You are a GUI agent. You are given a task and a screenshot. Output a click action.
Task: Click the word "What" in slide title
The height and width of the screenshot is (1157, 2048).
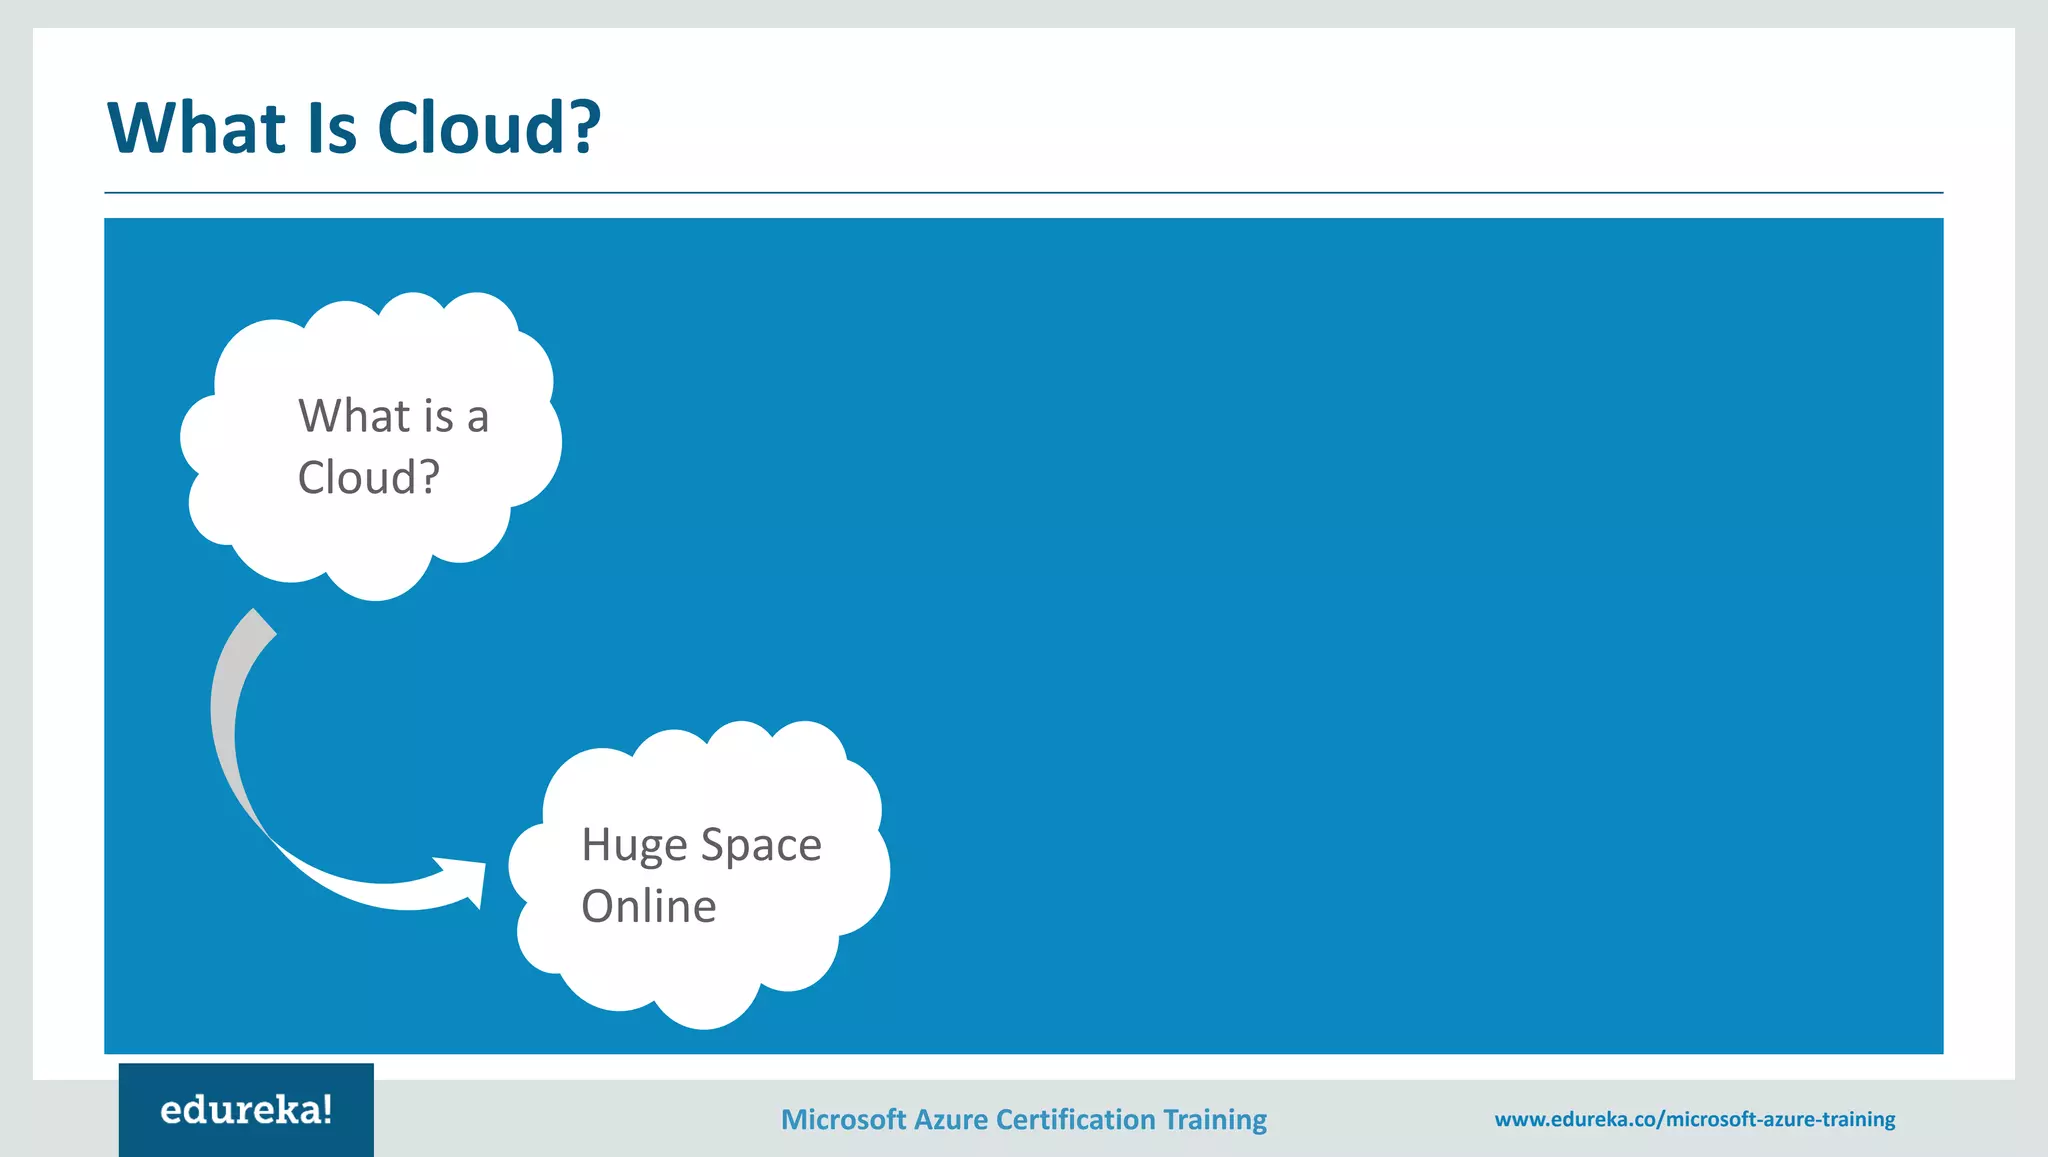pyautogui.click(x=196, y=128)
